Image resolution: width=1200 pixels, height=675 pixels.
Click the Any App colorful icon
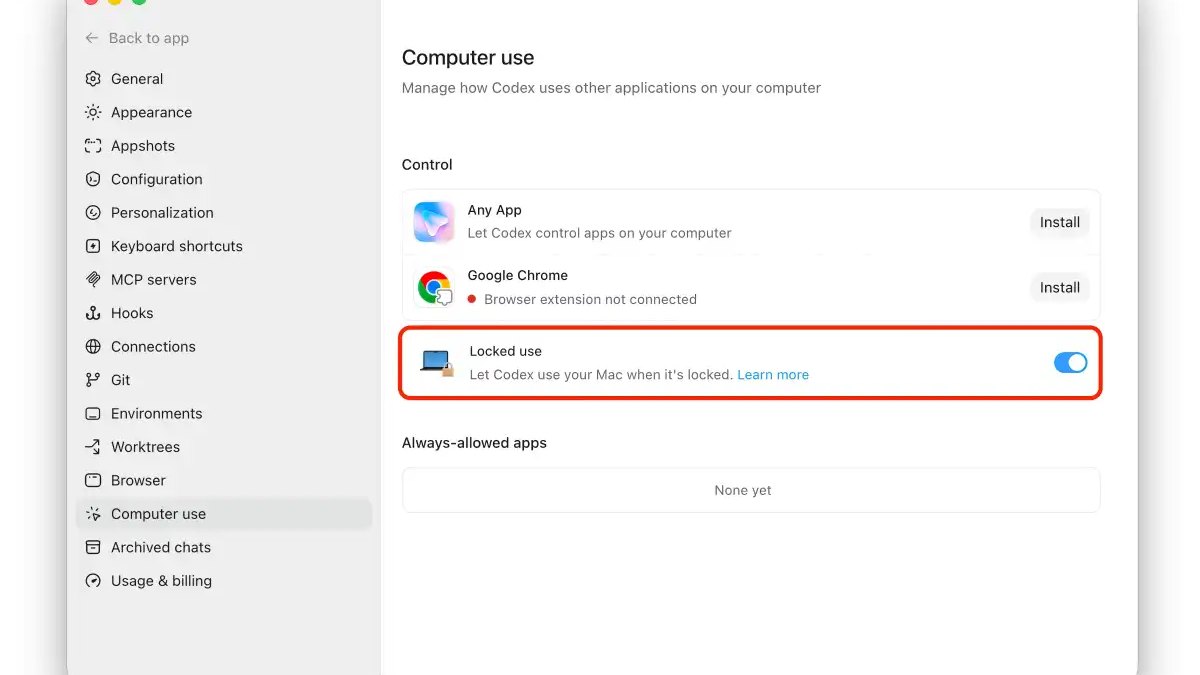pyautogui.click(x=434, y=222)
